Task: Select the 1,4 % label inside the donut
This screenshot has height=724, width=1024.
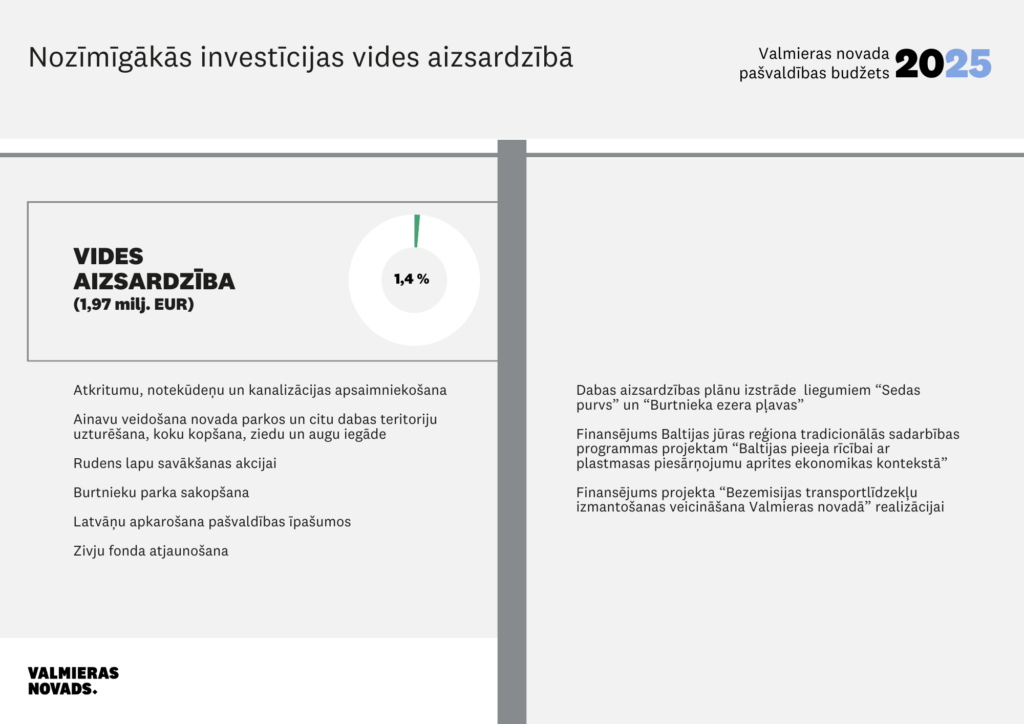Action: [411, 280]
